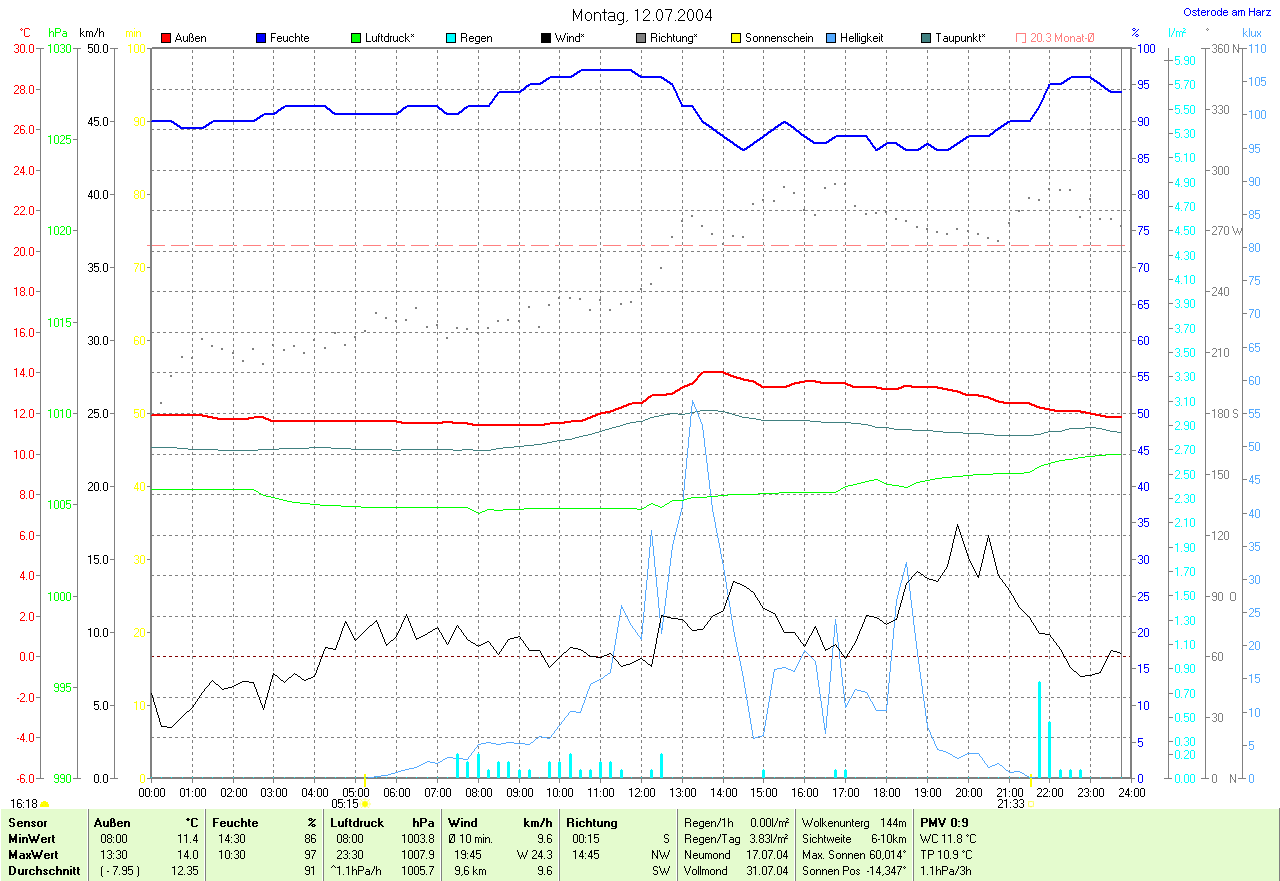The width and height of the screenshot is (1280, 881).
Task: Click the light-blue Helligkeit legend square
Action: 831,38
